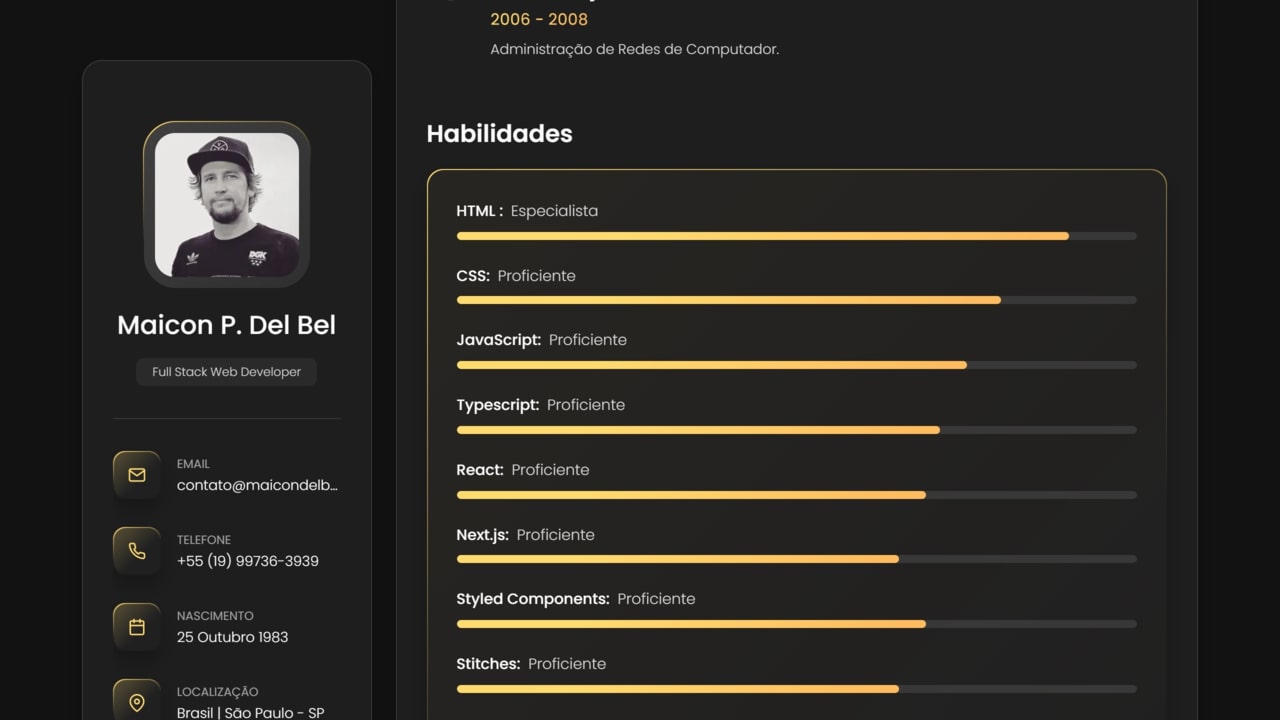Screen dimensions: 1280x720
Task: Click the email envelope icon
Action: 137,475
